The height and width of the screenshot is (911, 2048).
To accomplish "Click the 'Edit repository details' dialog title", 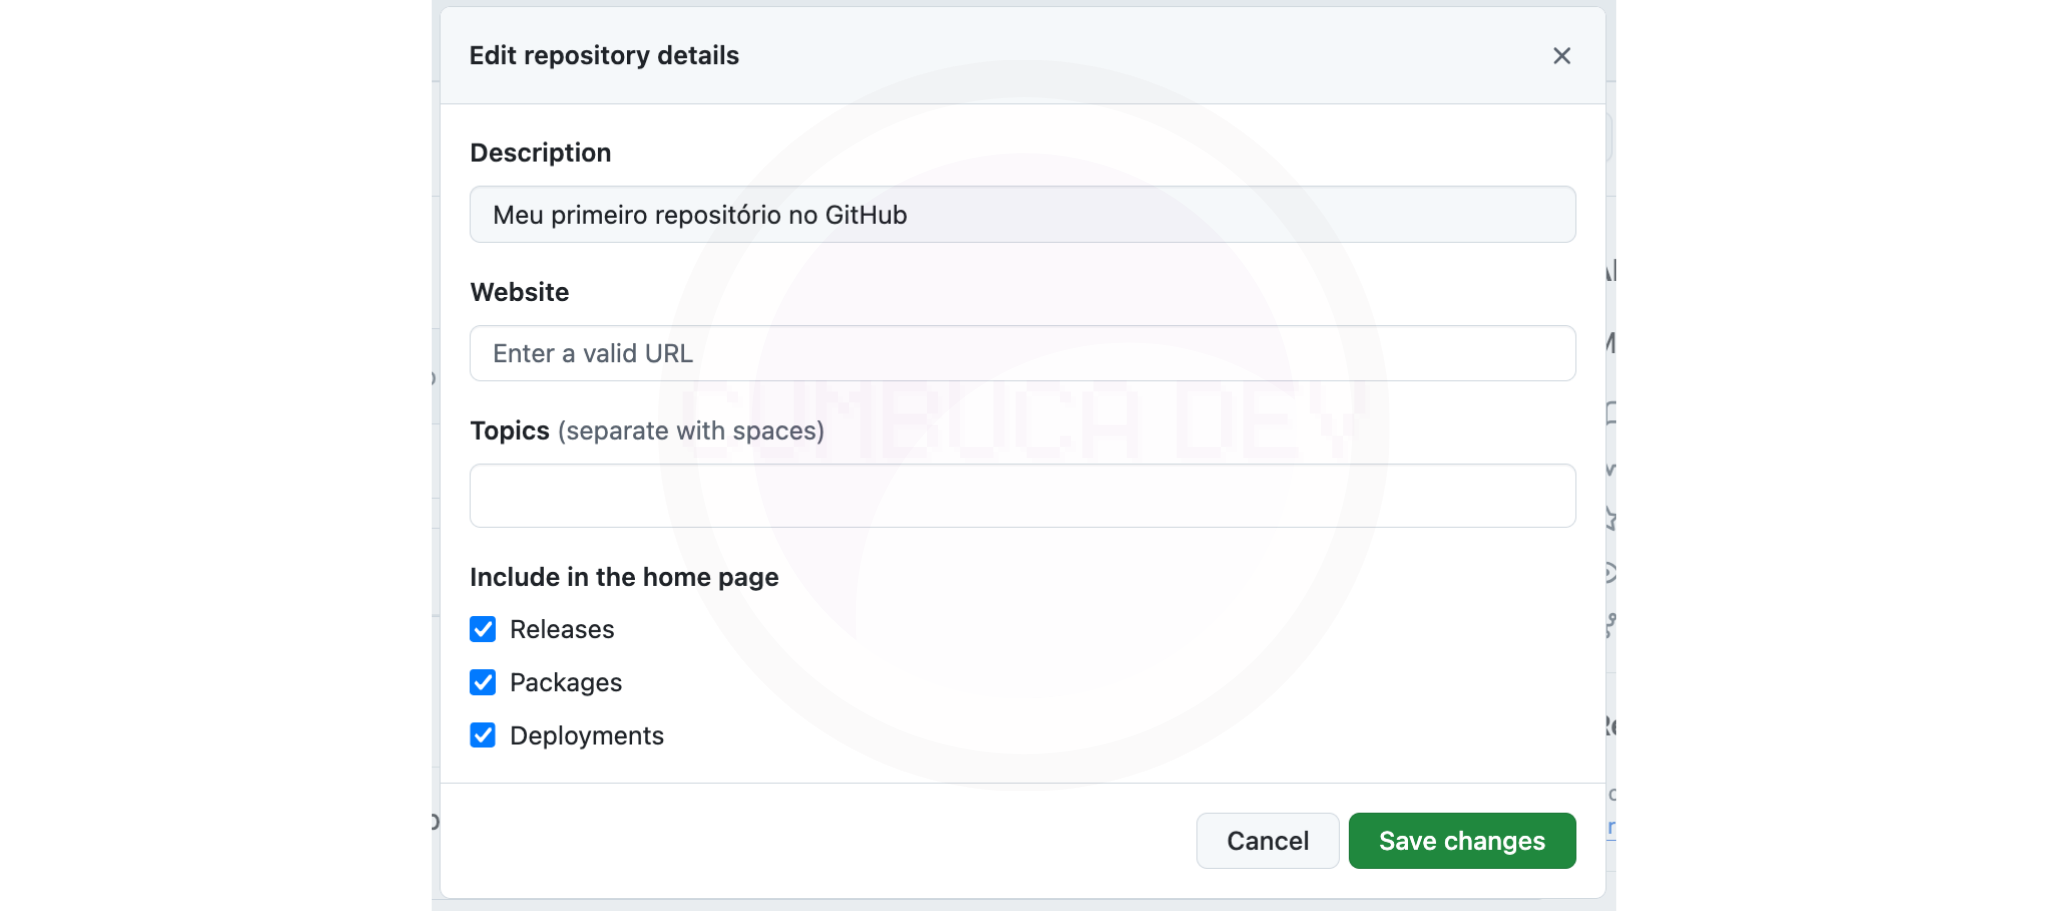I will click(604, 56).
